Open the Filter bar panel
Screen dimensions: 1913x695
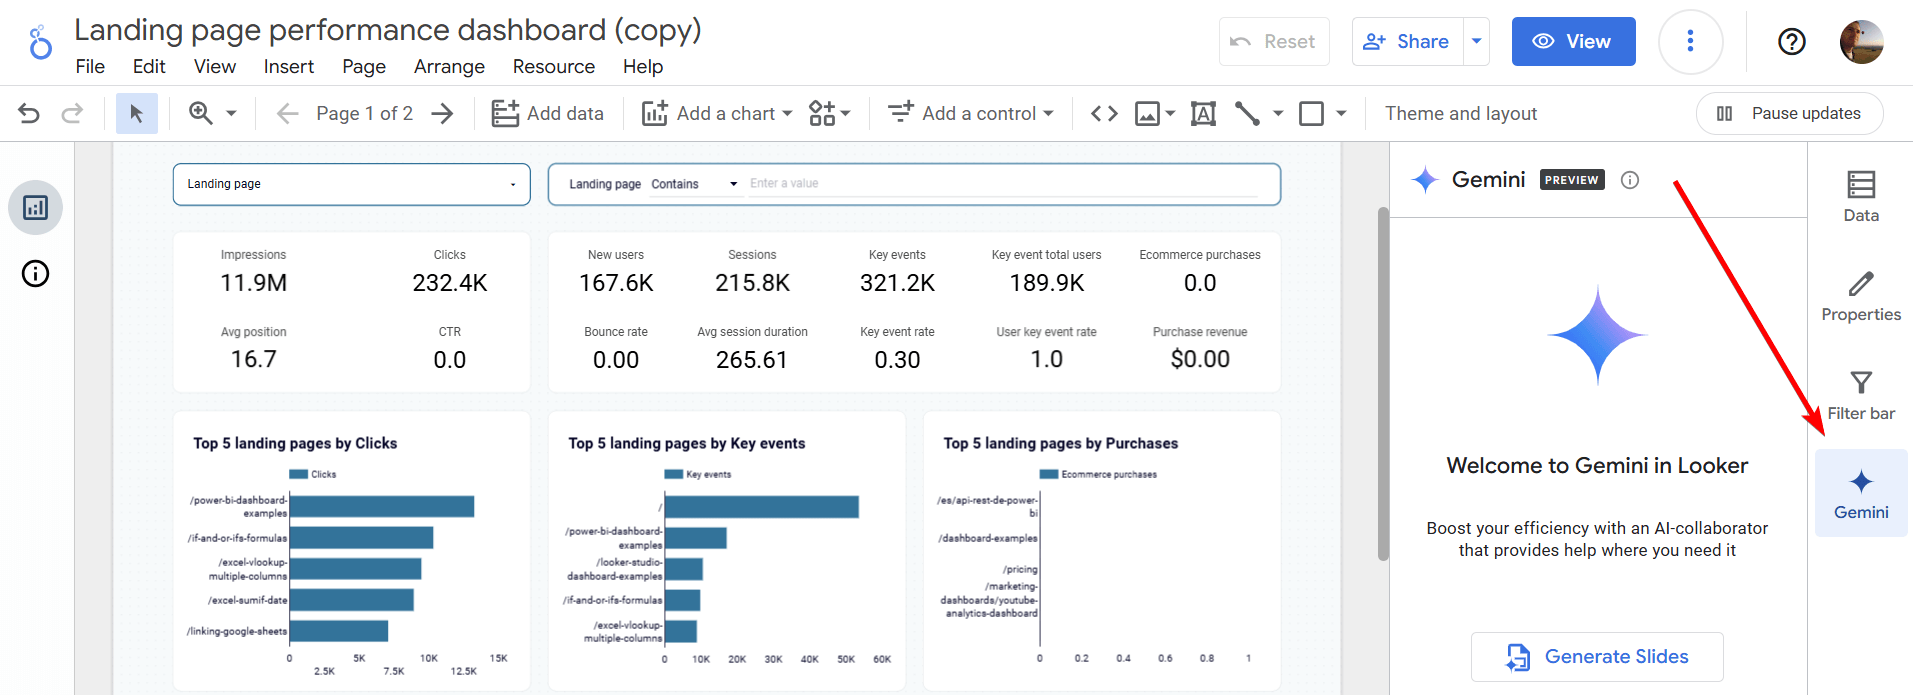1861,395
